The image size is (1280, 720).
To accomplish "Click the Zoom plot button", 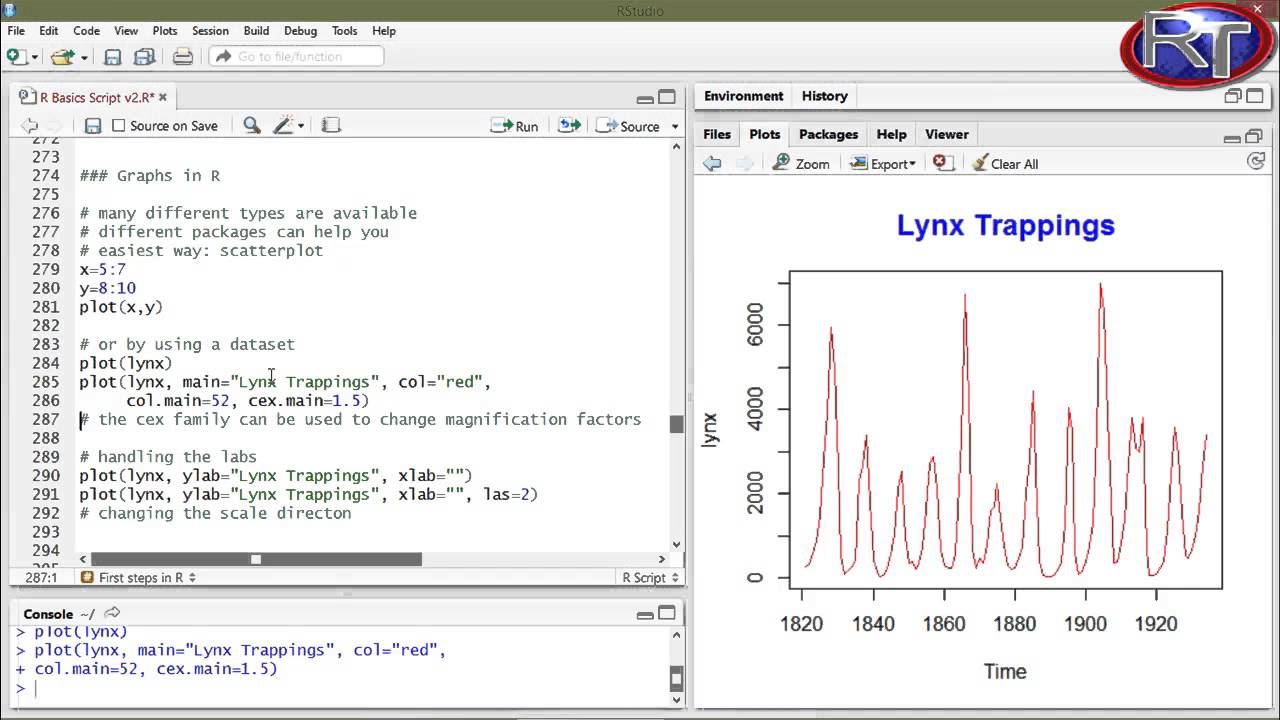I will coord(801,164).
